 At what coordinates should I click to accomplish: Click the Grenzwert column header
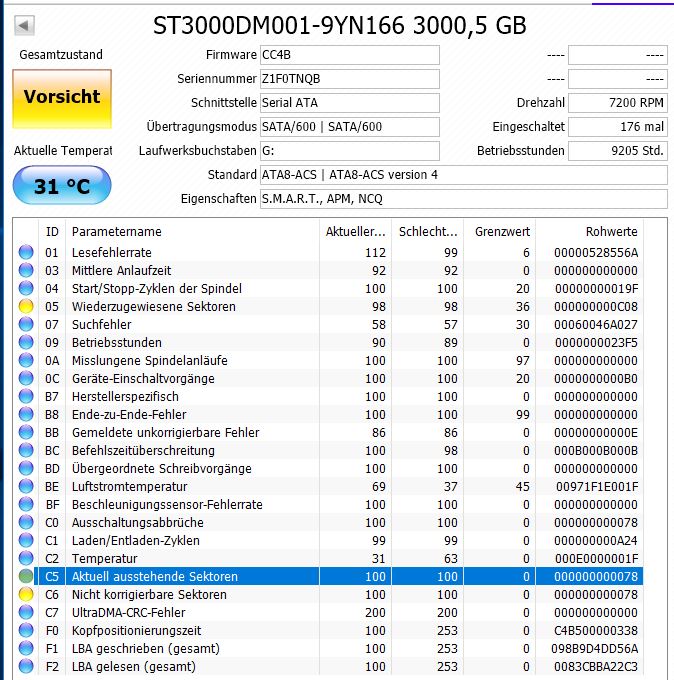pyautogui.click(x=499, y=232)
